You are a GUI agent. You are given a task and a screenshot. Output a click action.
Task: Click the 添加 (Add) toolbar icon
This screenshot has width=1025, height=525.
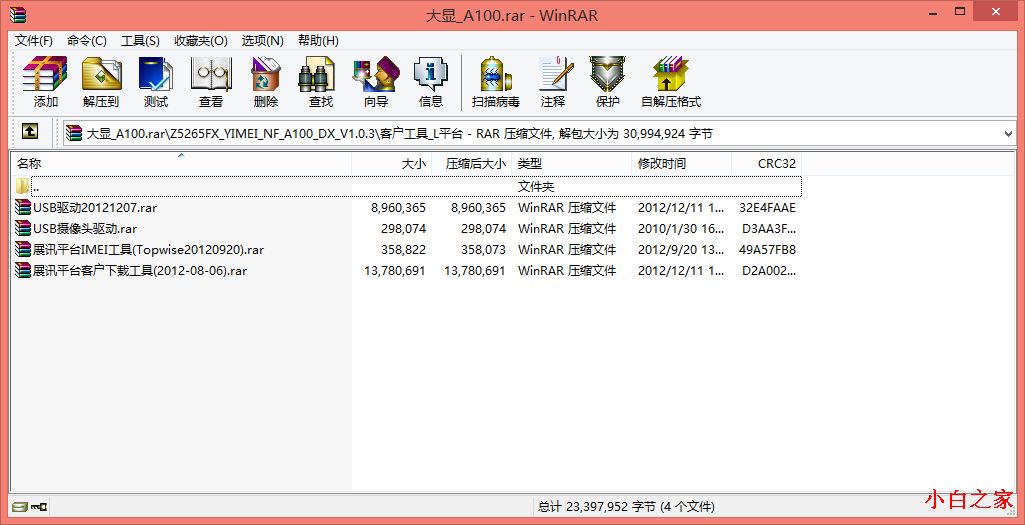click(x=45, y=82)
